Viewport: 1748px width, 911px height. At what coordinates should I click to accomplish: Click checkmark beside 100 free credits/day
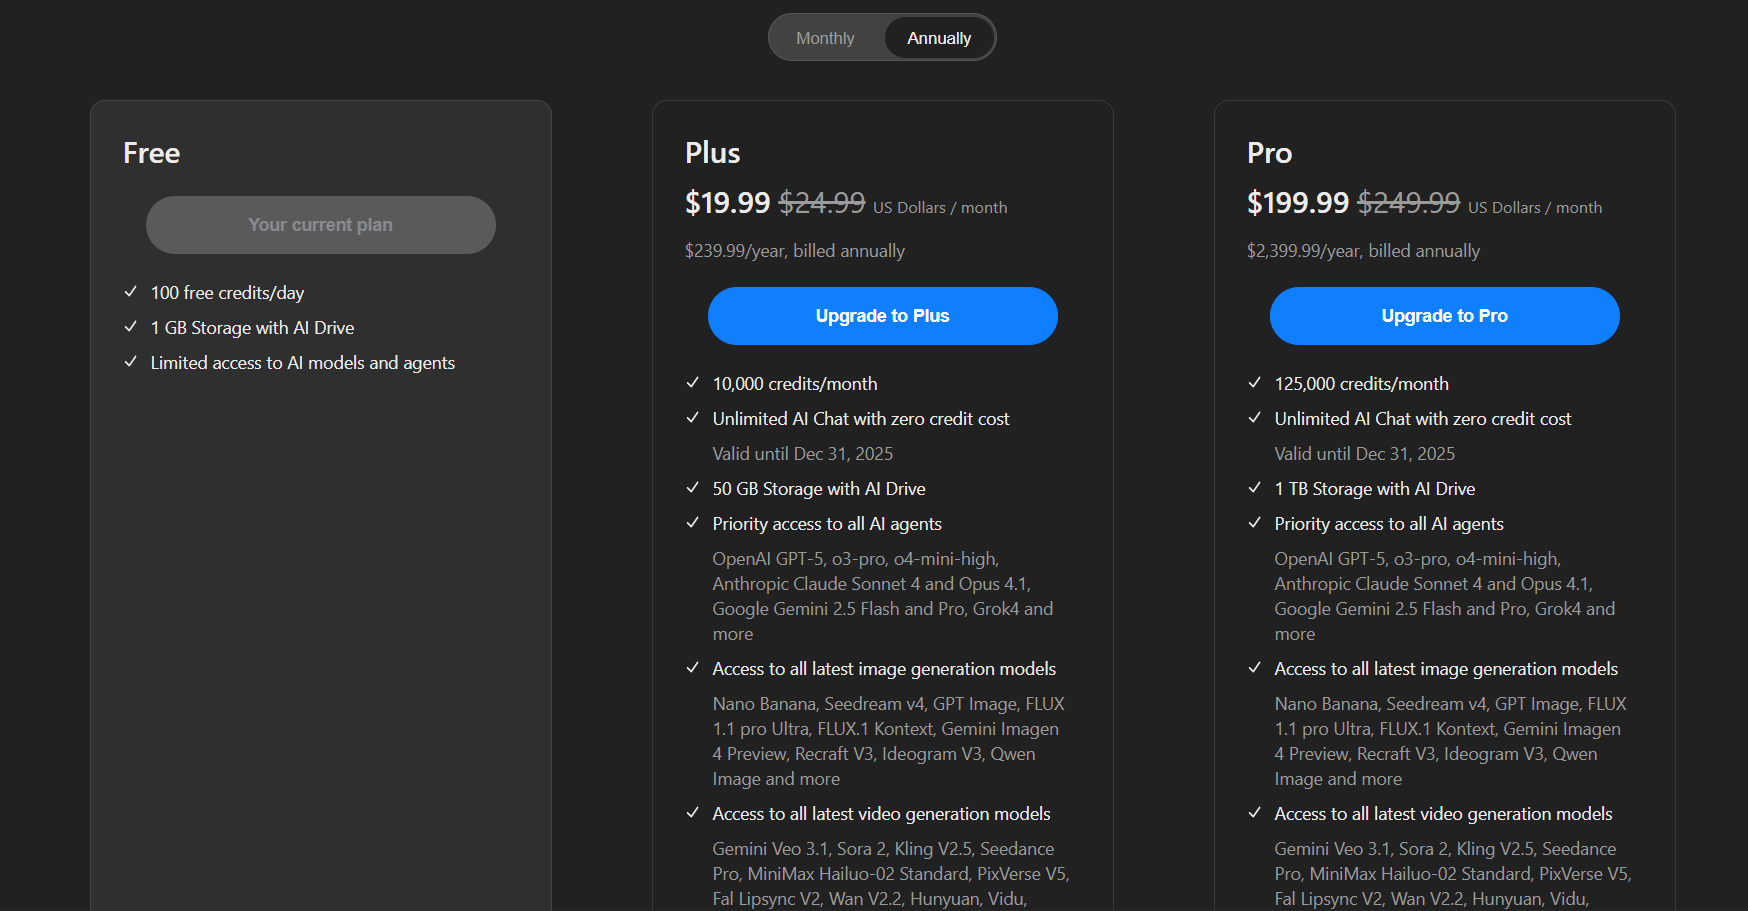[130, 292]
